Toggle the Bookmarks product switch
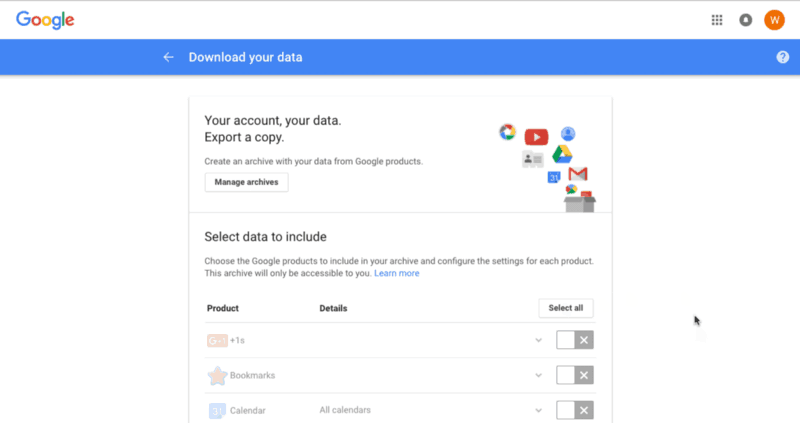This screenshot has height=423, width=800. [x=574, y=375]
